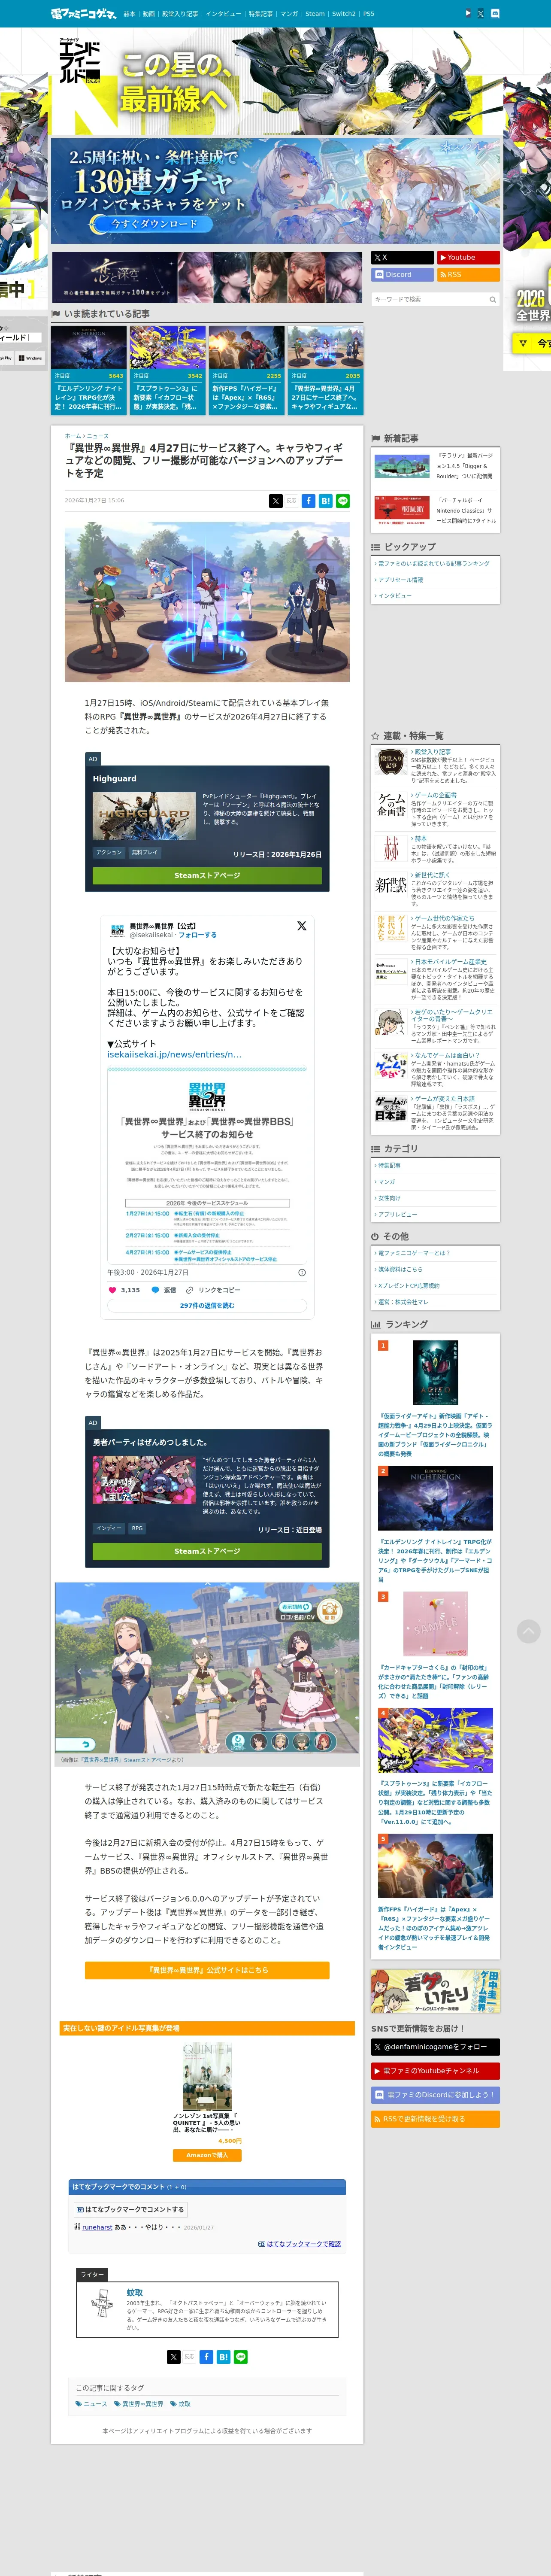This screenshot has height=2576, width=551.
Task: Share on Facebook from bottom share row
Action: point(206,2357)
